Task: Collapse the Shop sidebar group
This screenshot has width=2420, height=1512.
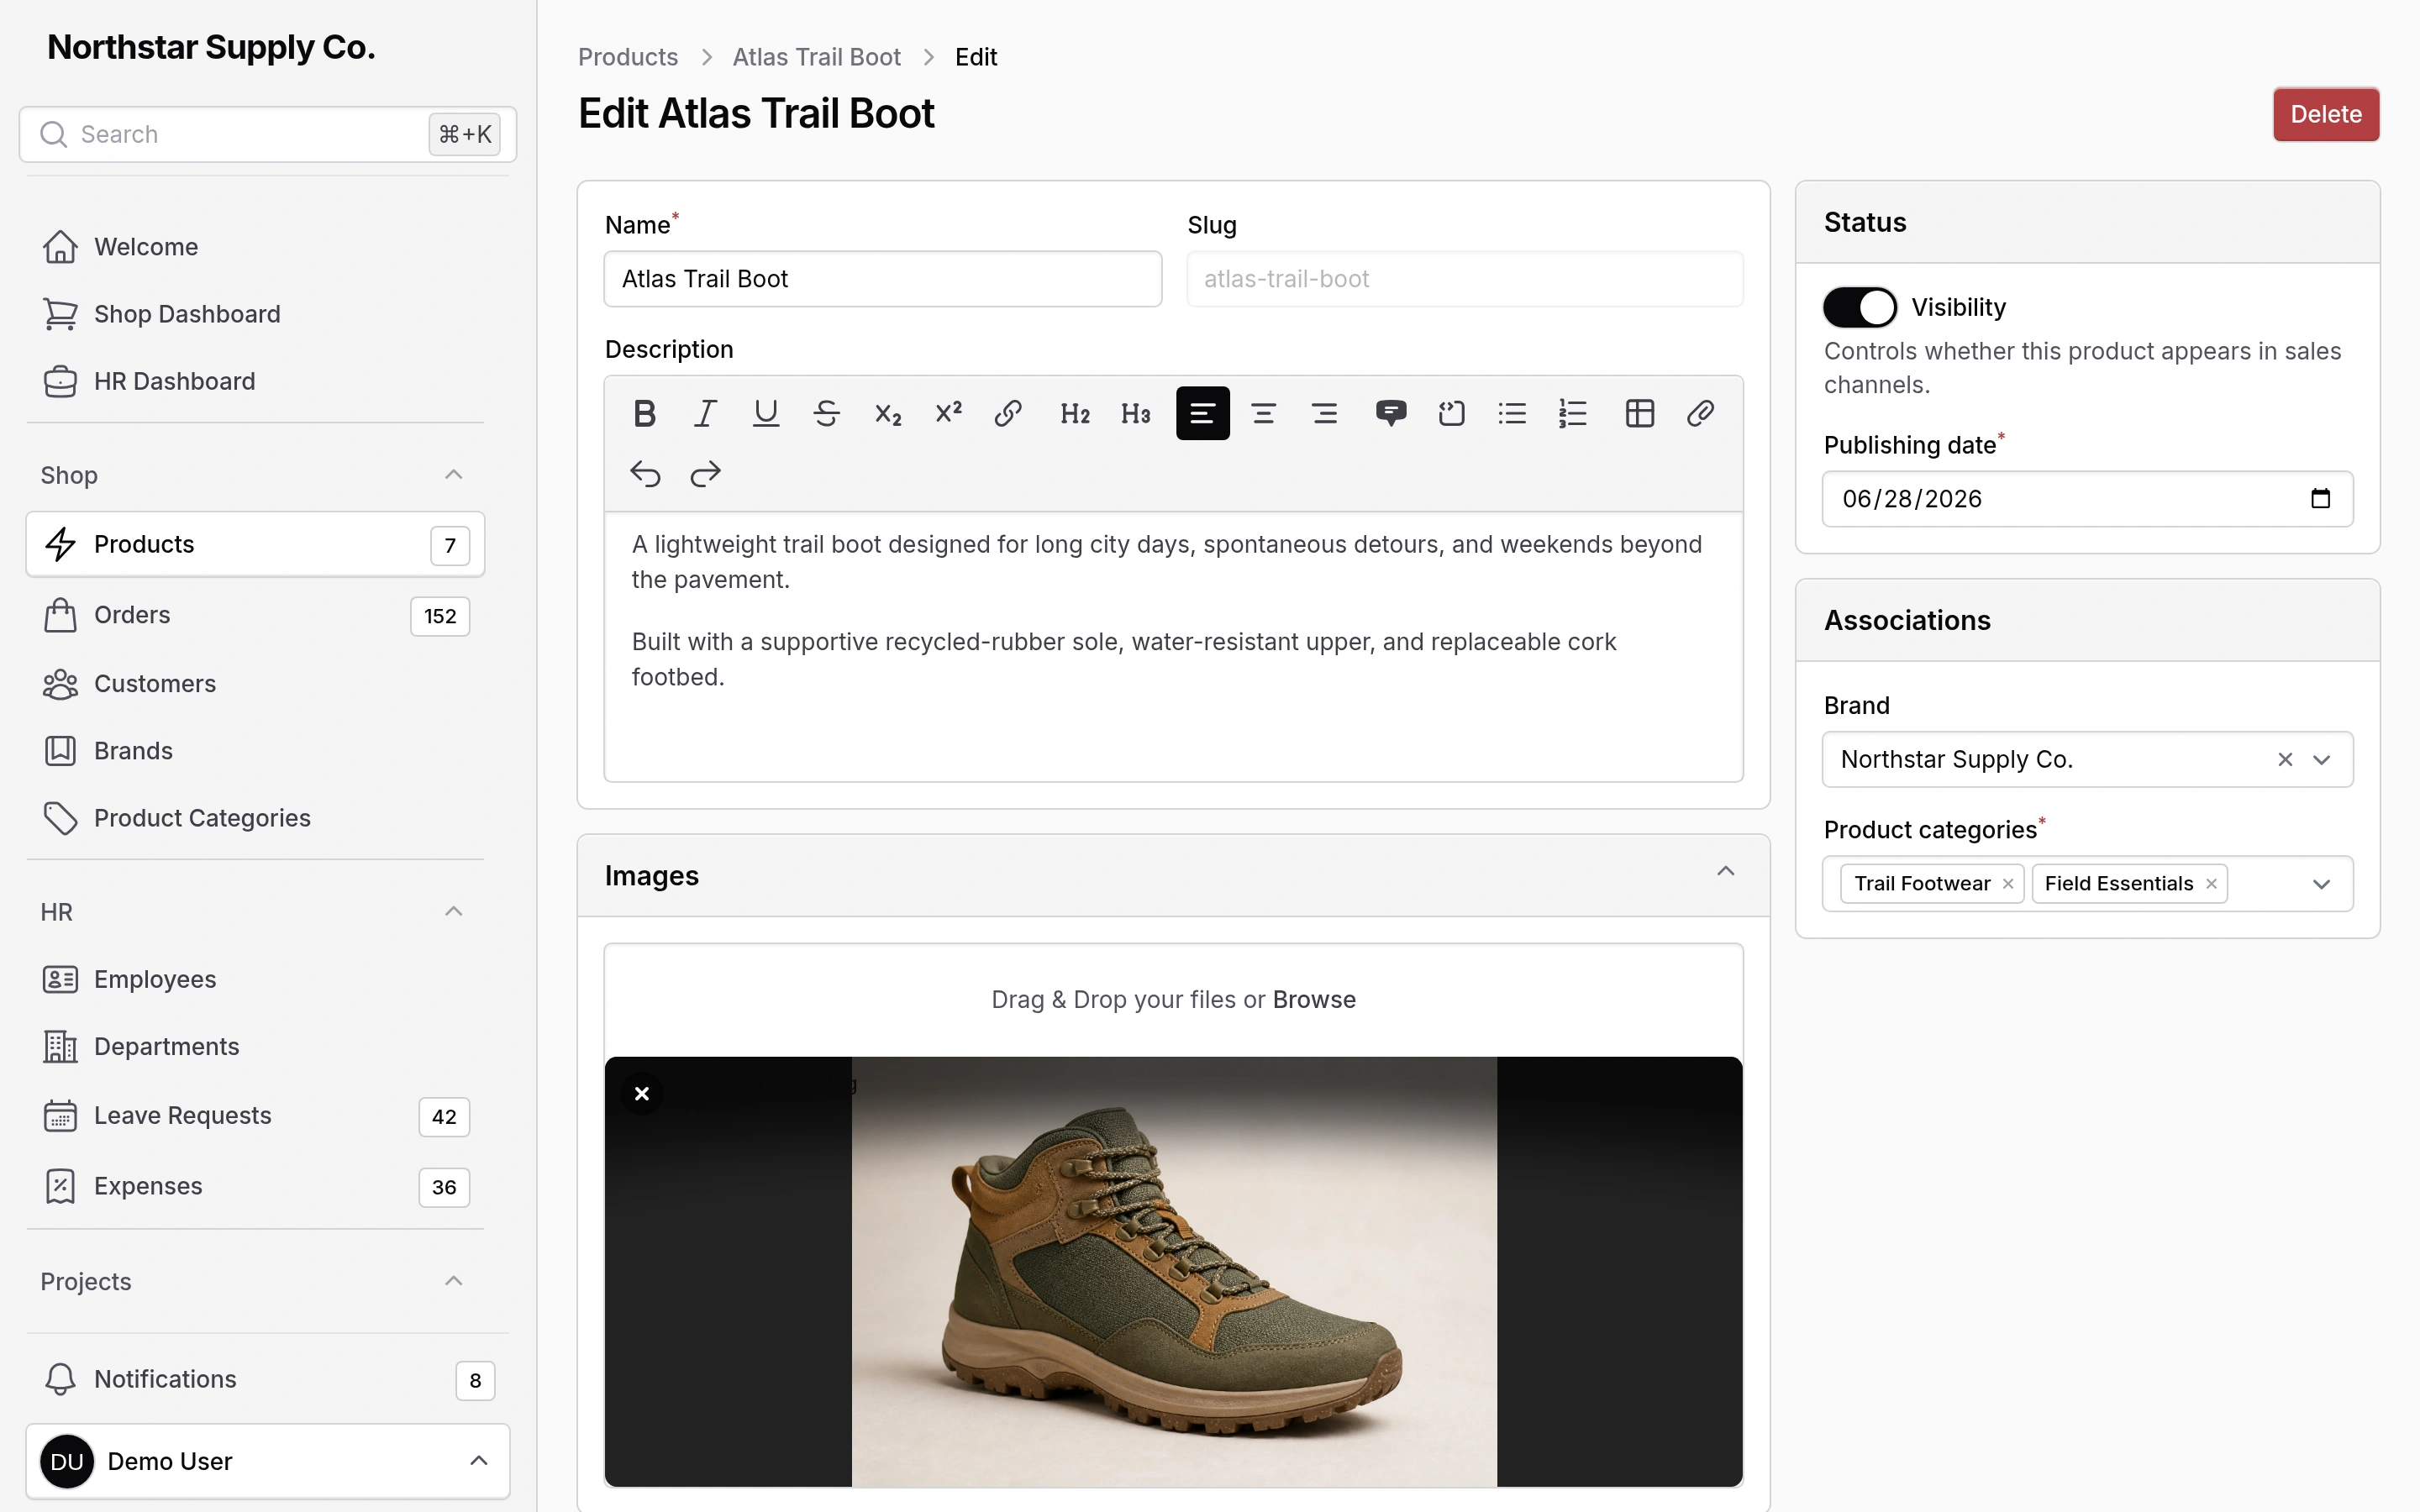Action: 454,475
